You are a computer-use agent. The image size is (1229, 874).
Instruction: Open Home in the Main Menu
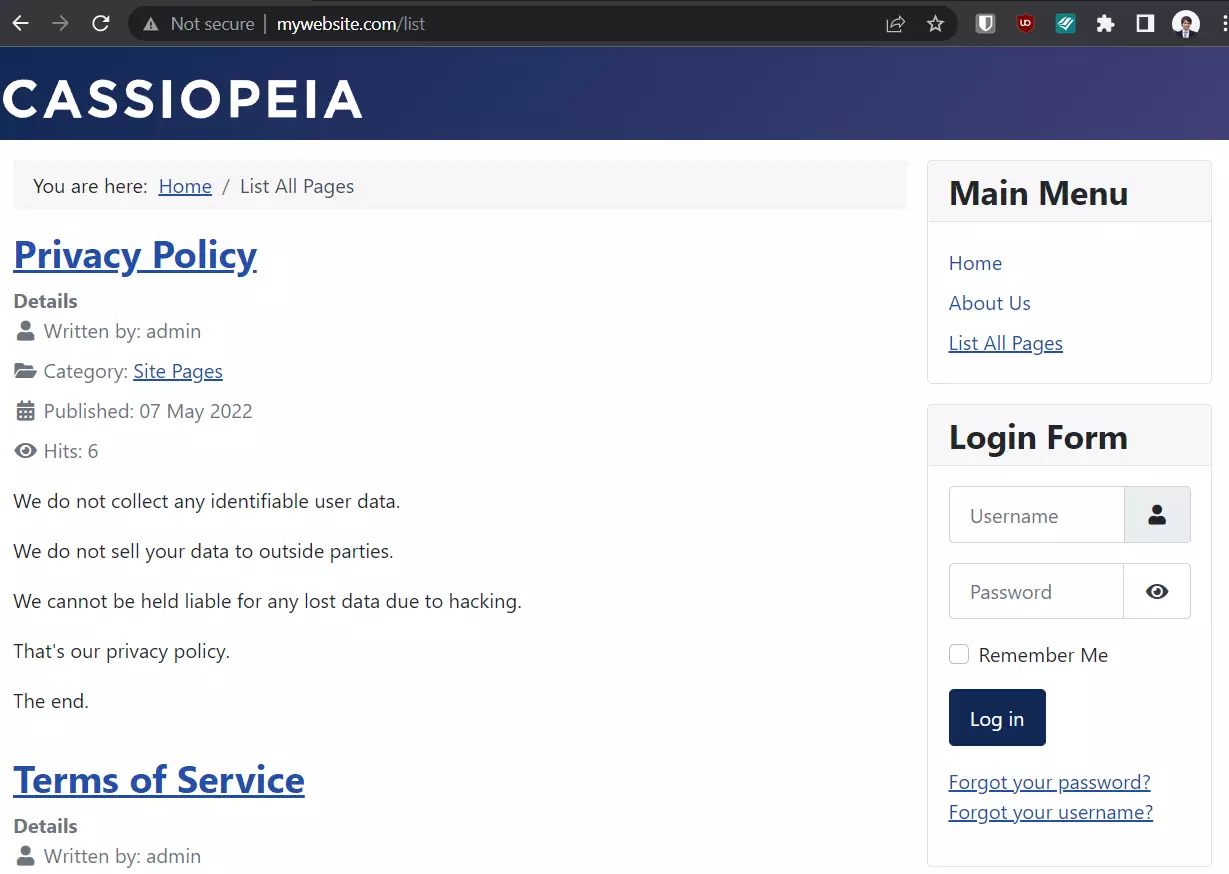tap(975, 263)
